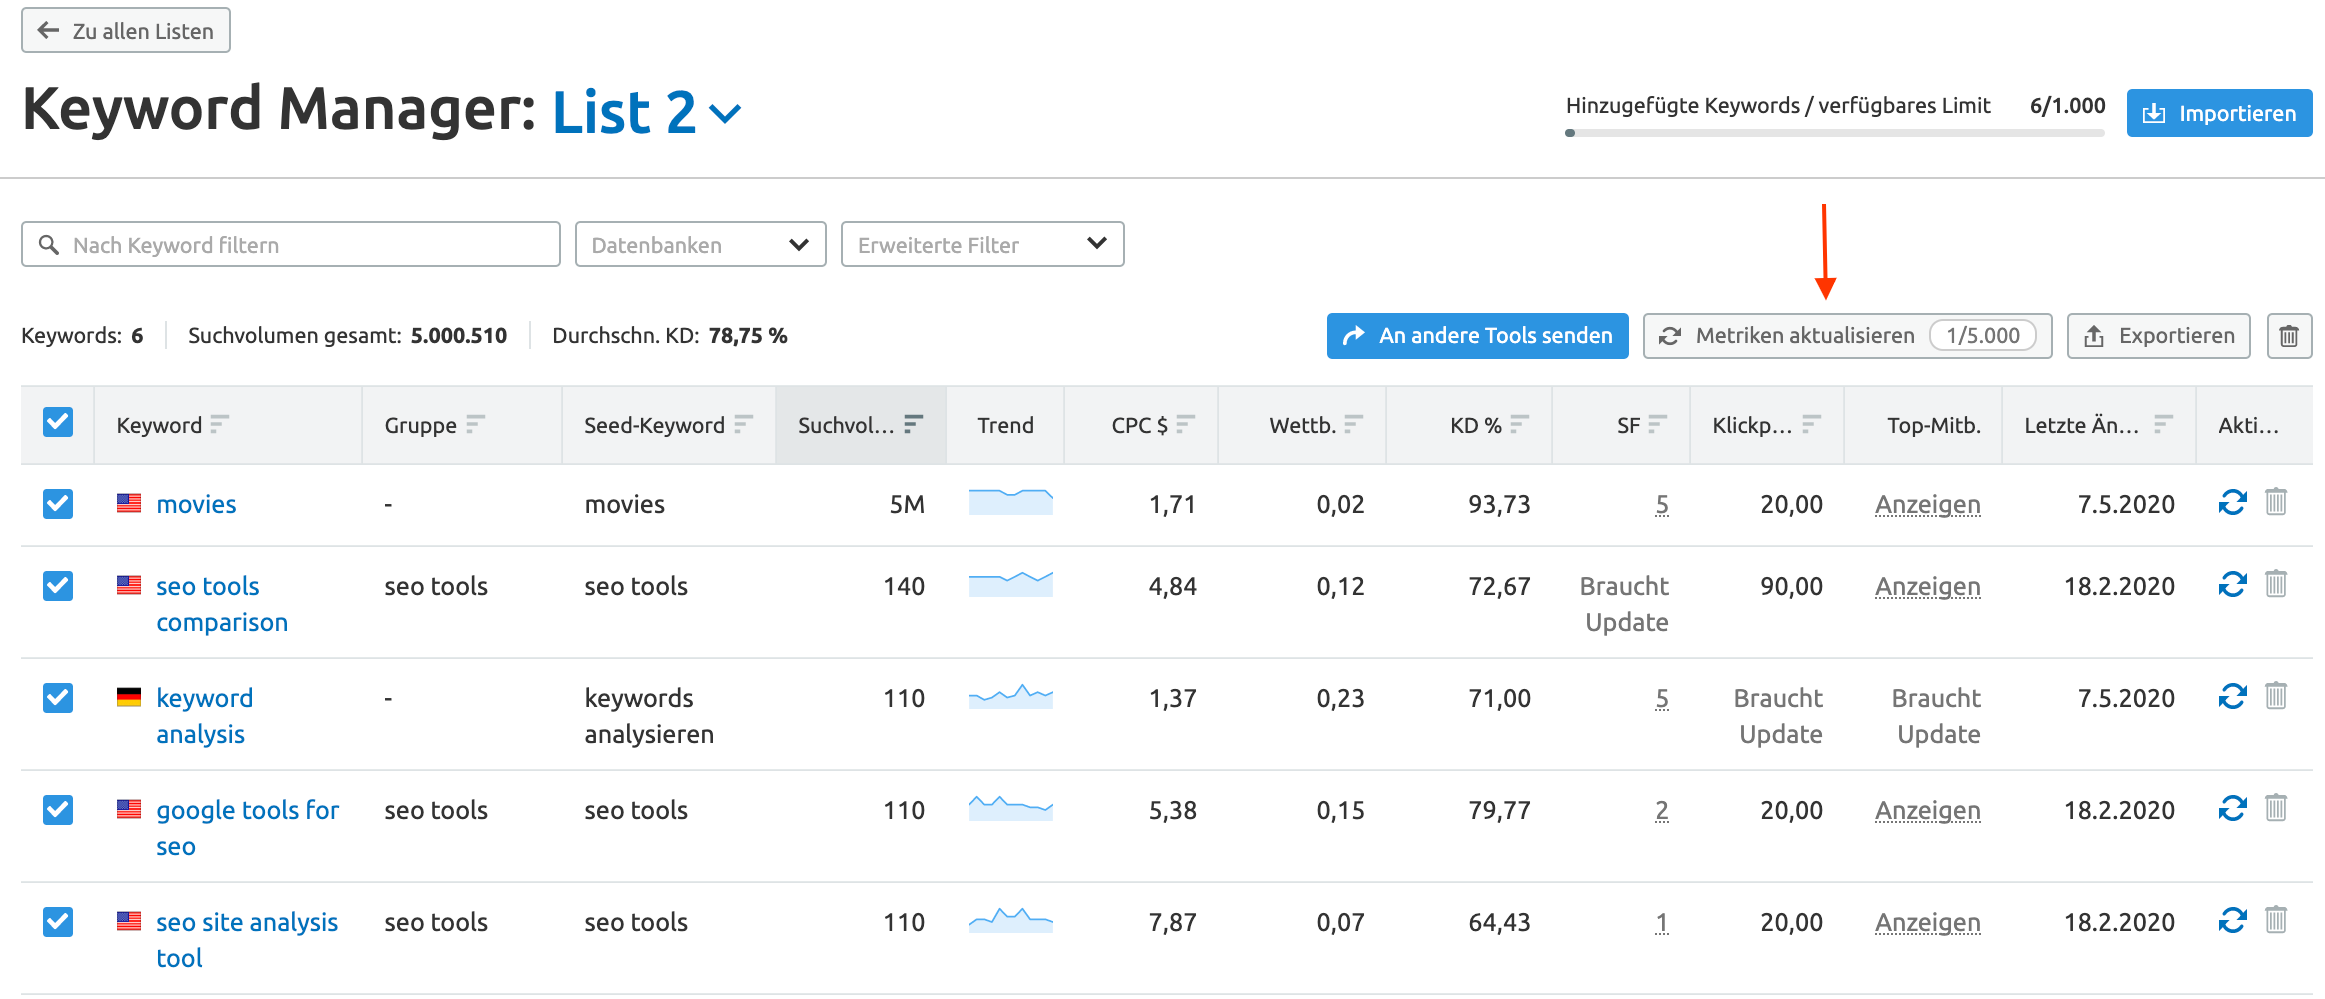Click Anzeigen in seo tools comparison row

click(1927, 586)
